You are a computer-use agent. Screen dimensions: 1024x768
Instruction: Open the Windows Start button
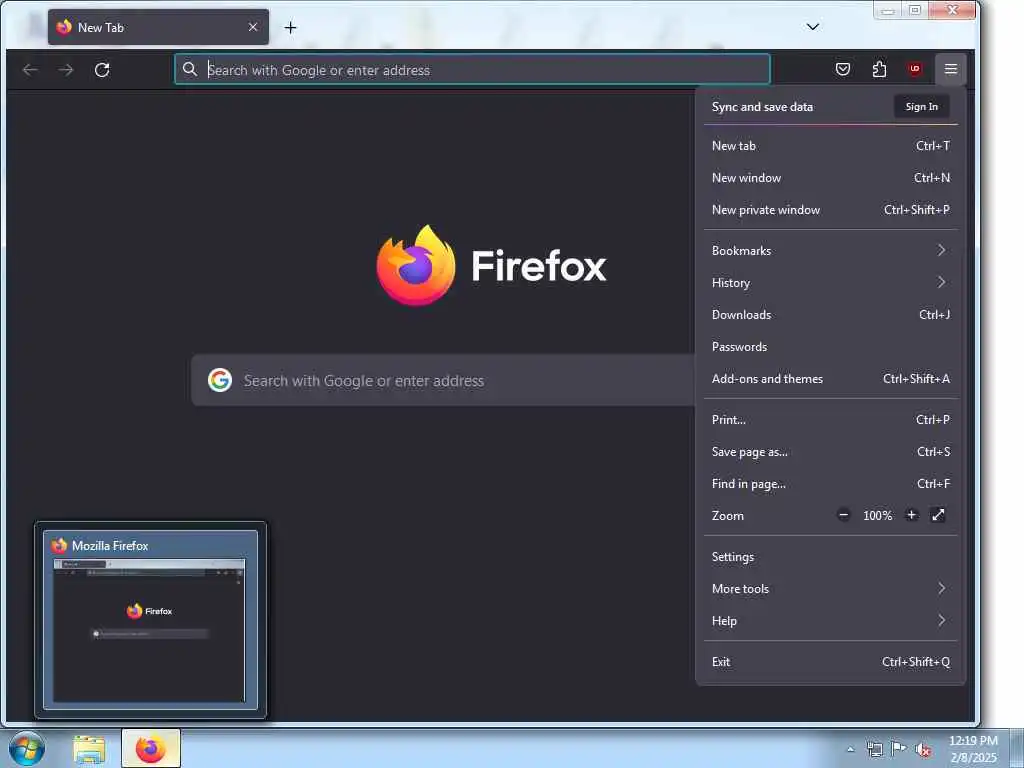click(x=27, y=748)
